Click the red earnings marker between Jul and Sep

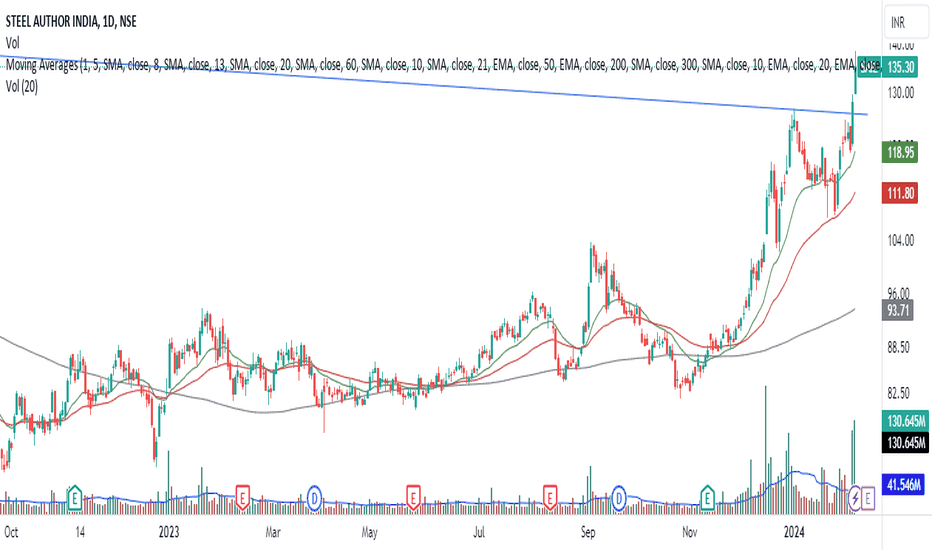tap(550, 498)
